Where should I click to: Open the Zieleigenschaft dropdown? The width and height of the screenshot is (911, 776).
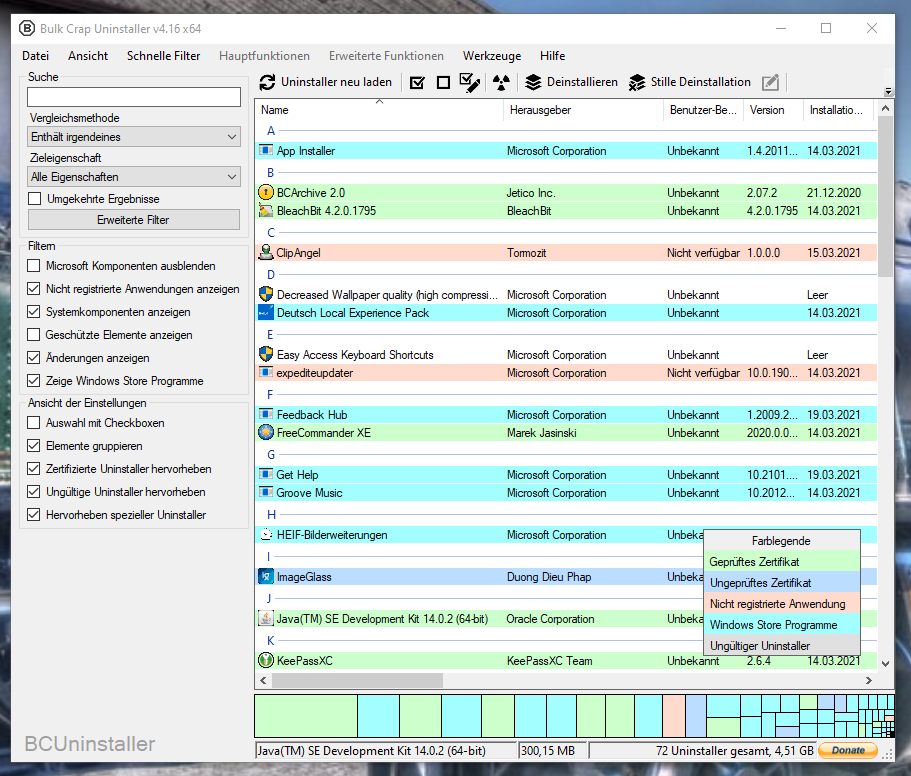[x=134, y=177]
